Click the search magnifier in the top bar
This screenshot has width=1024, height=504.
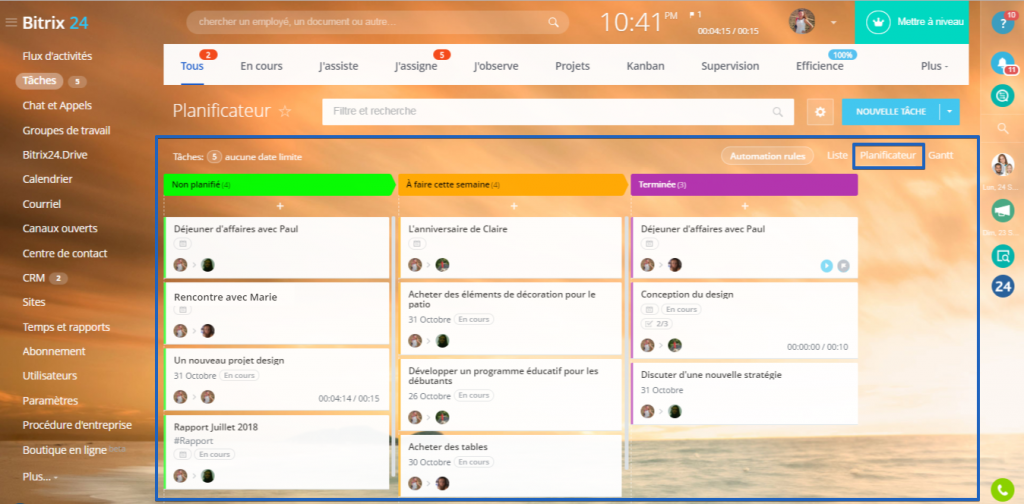[x=553, y=22]
